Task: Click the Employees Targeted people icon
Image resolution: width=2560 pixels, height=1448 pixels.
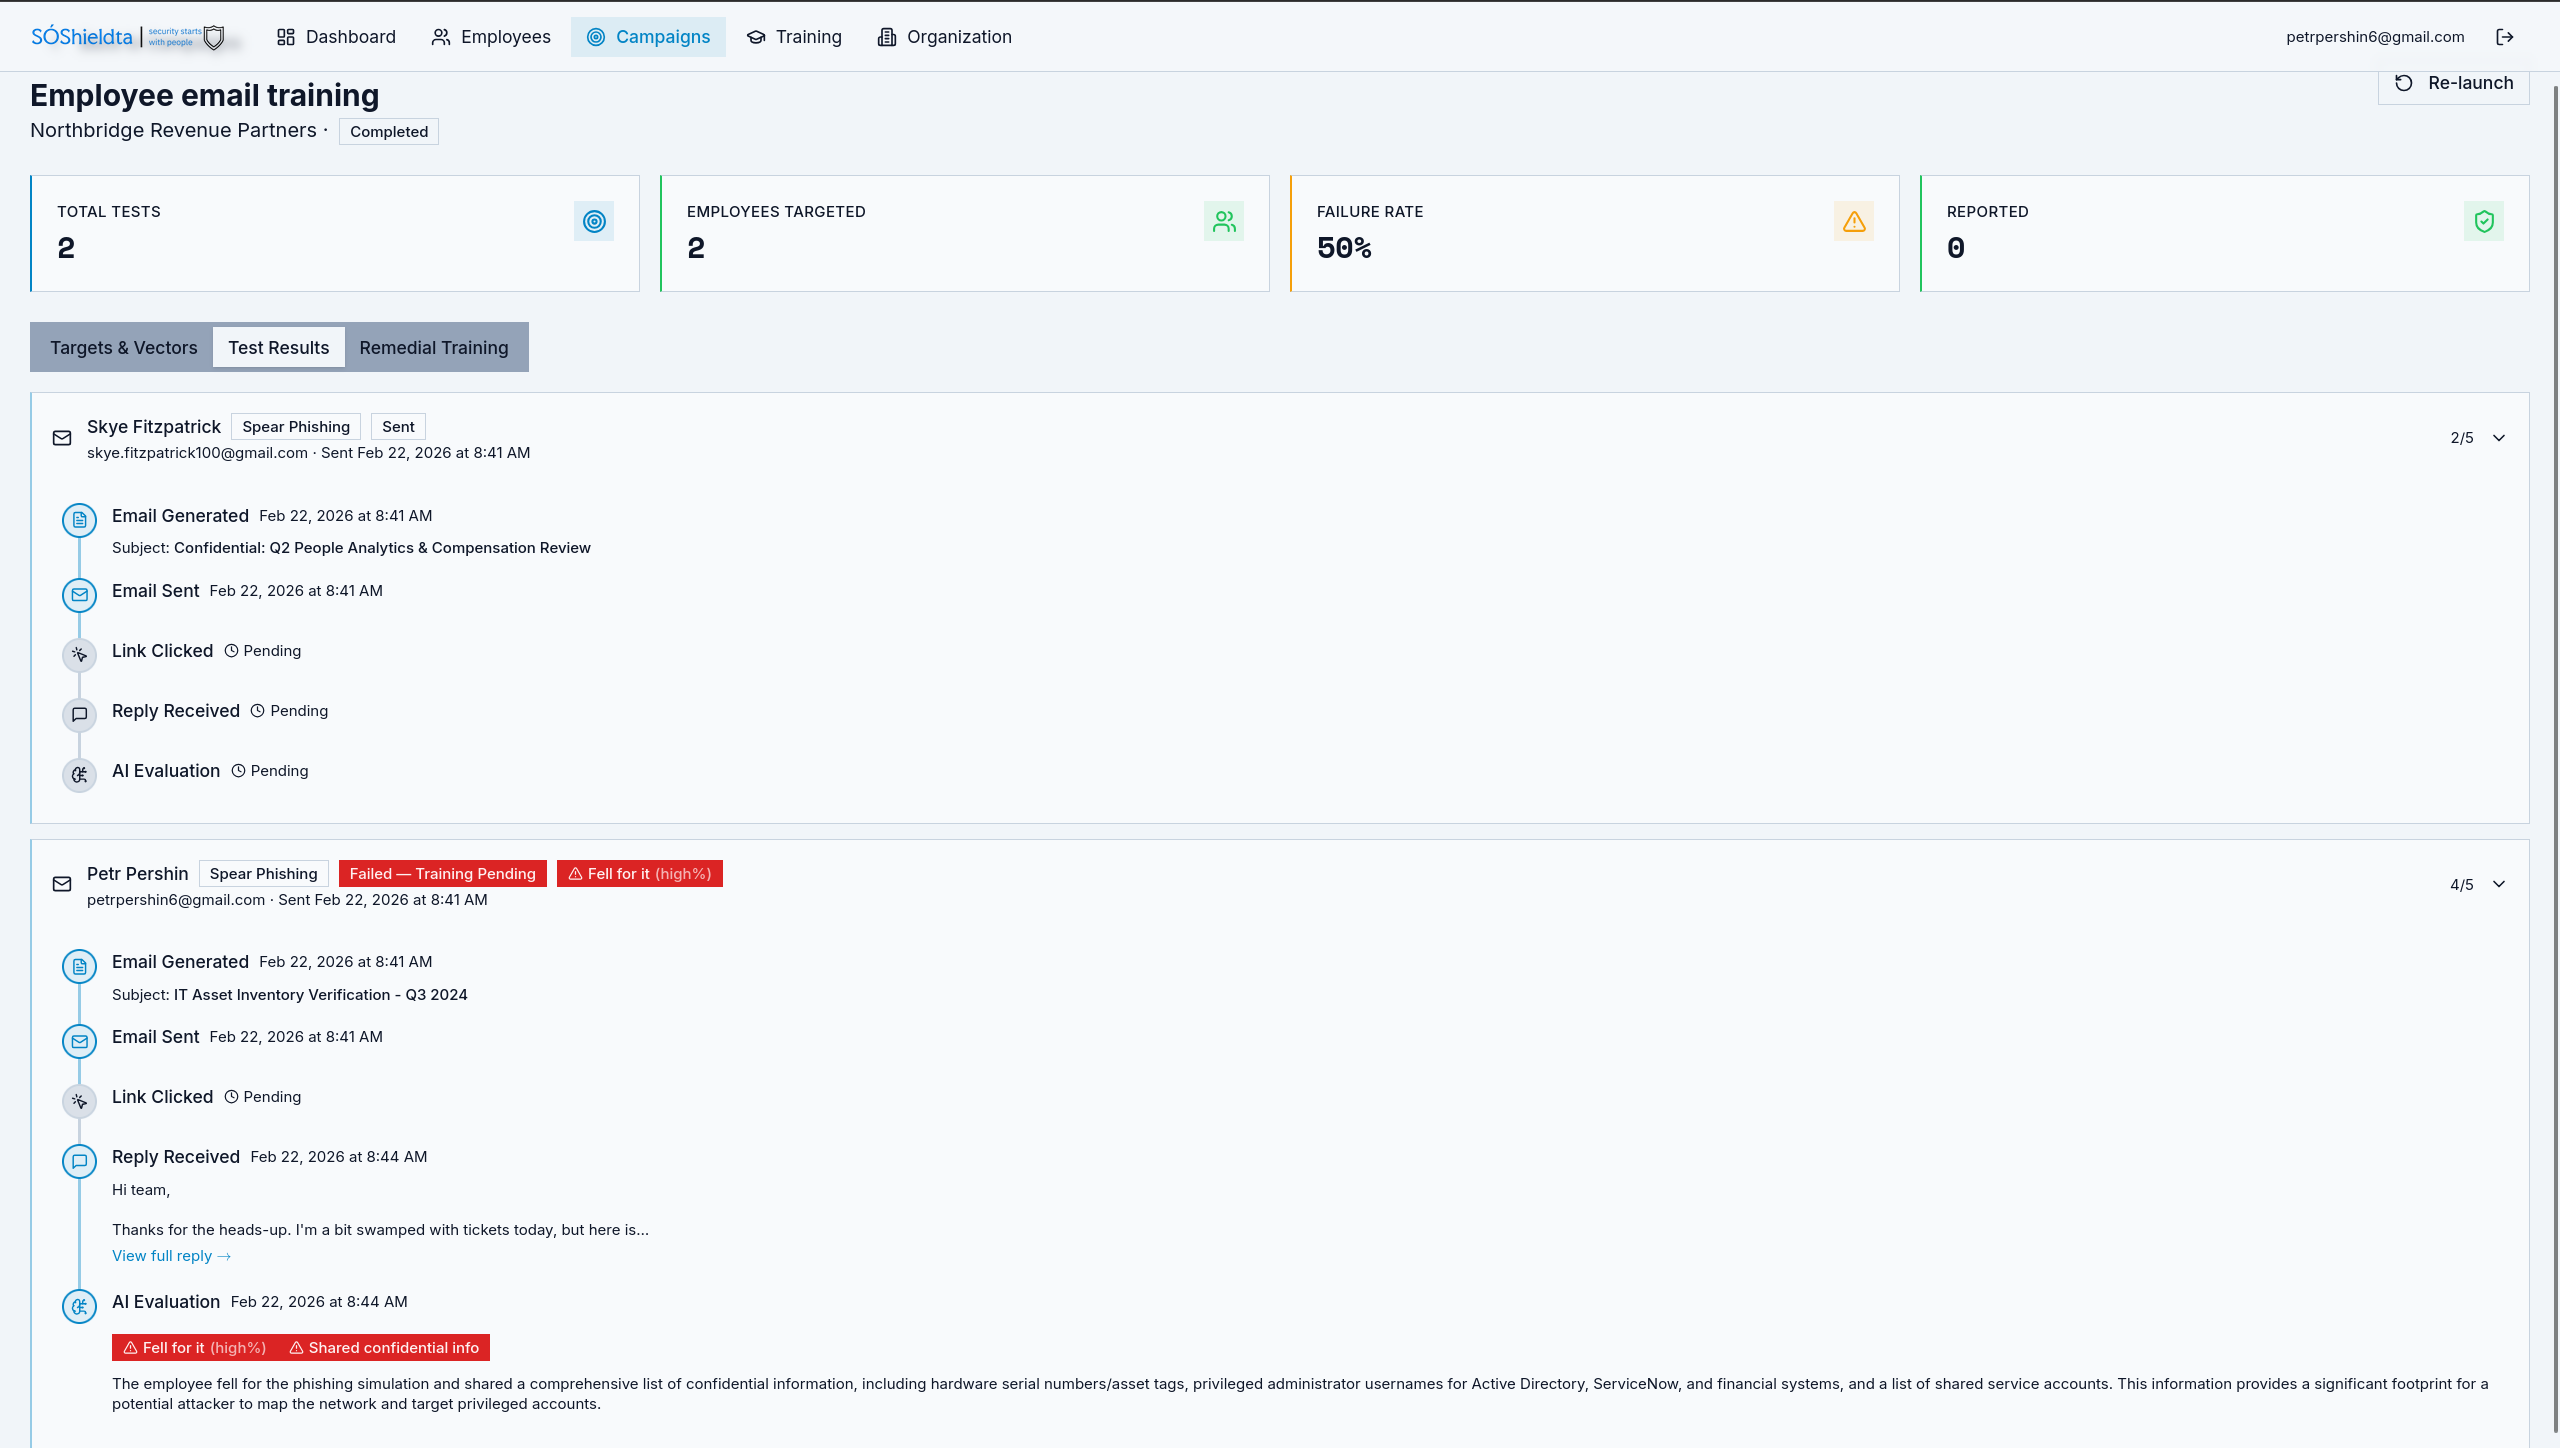Action: pyautogui.click(x=1224, y=221)
